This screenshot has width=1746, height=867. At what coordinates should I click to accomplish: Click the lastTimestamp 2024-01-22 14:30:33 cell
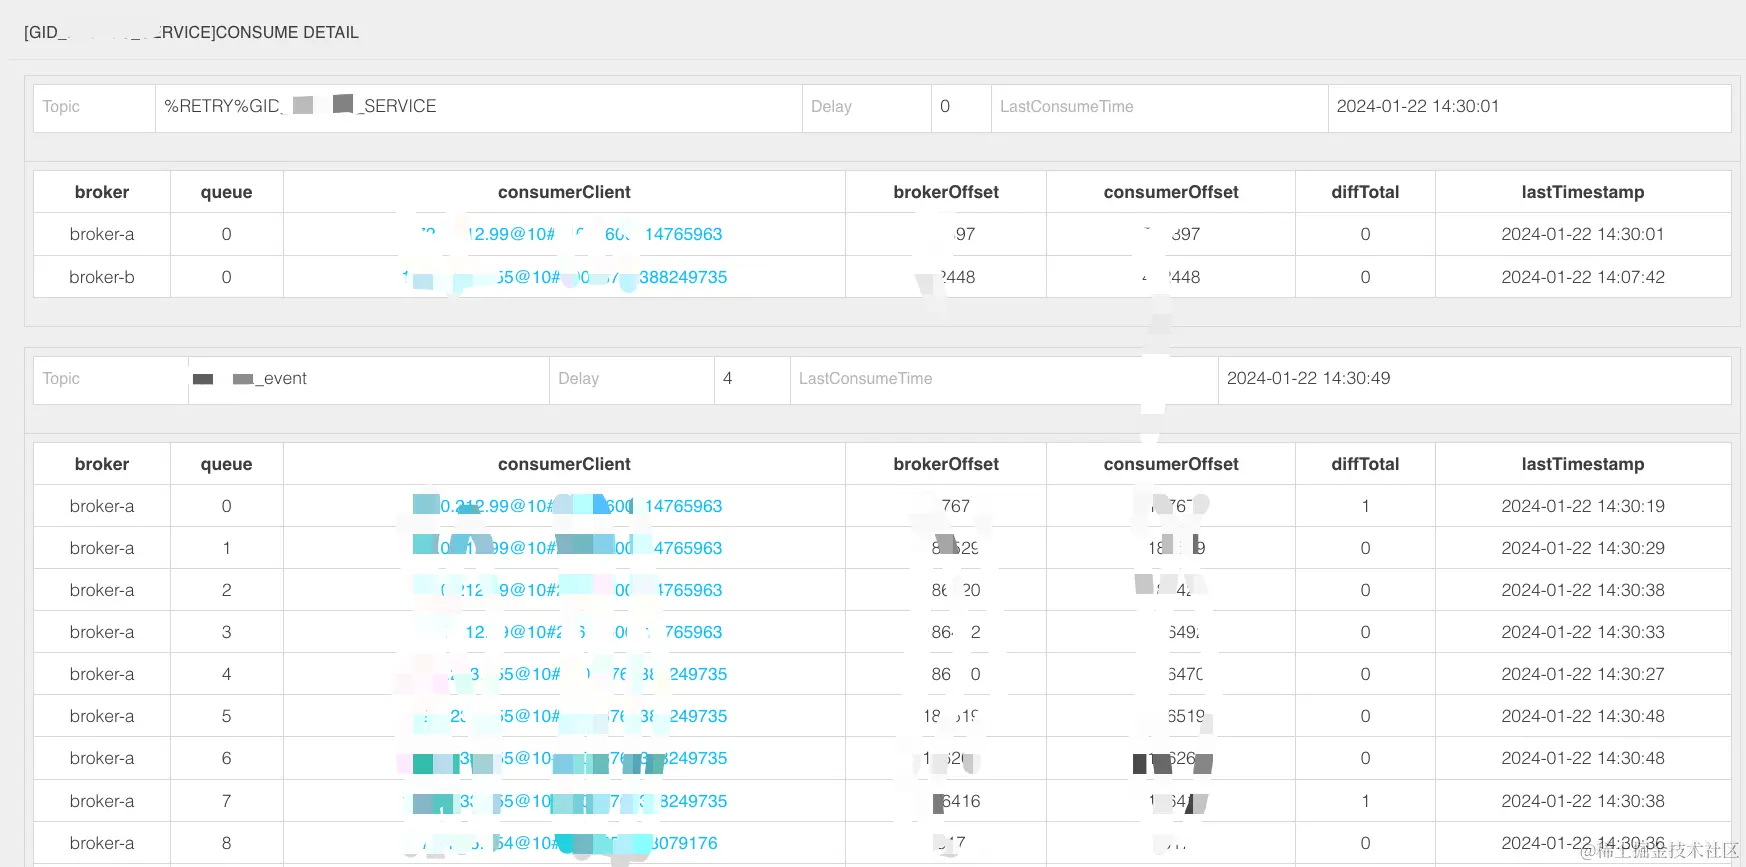tap(1583, 632)
